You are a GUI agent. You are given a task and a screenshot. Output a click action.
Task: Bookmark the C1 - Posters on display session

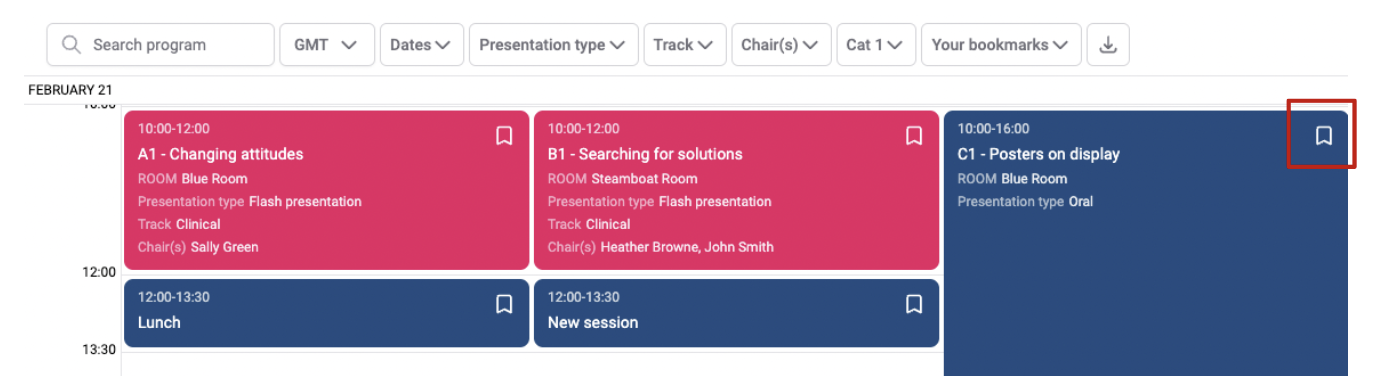[1323, 135]
